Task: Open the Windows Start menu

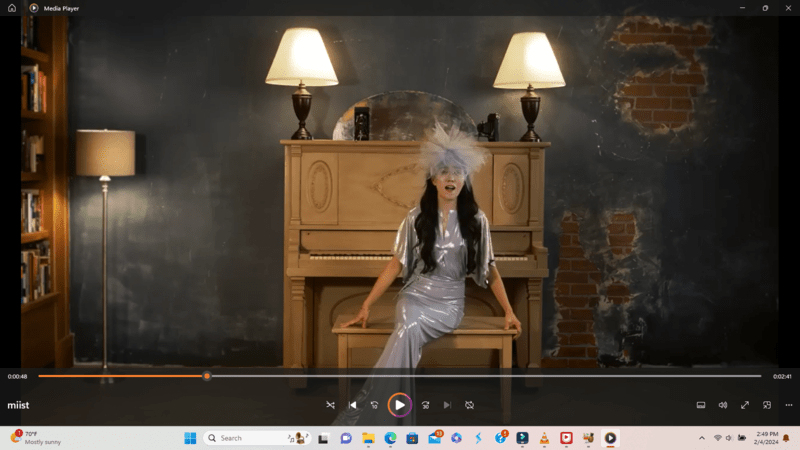Action: 190,438
